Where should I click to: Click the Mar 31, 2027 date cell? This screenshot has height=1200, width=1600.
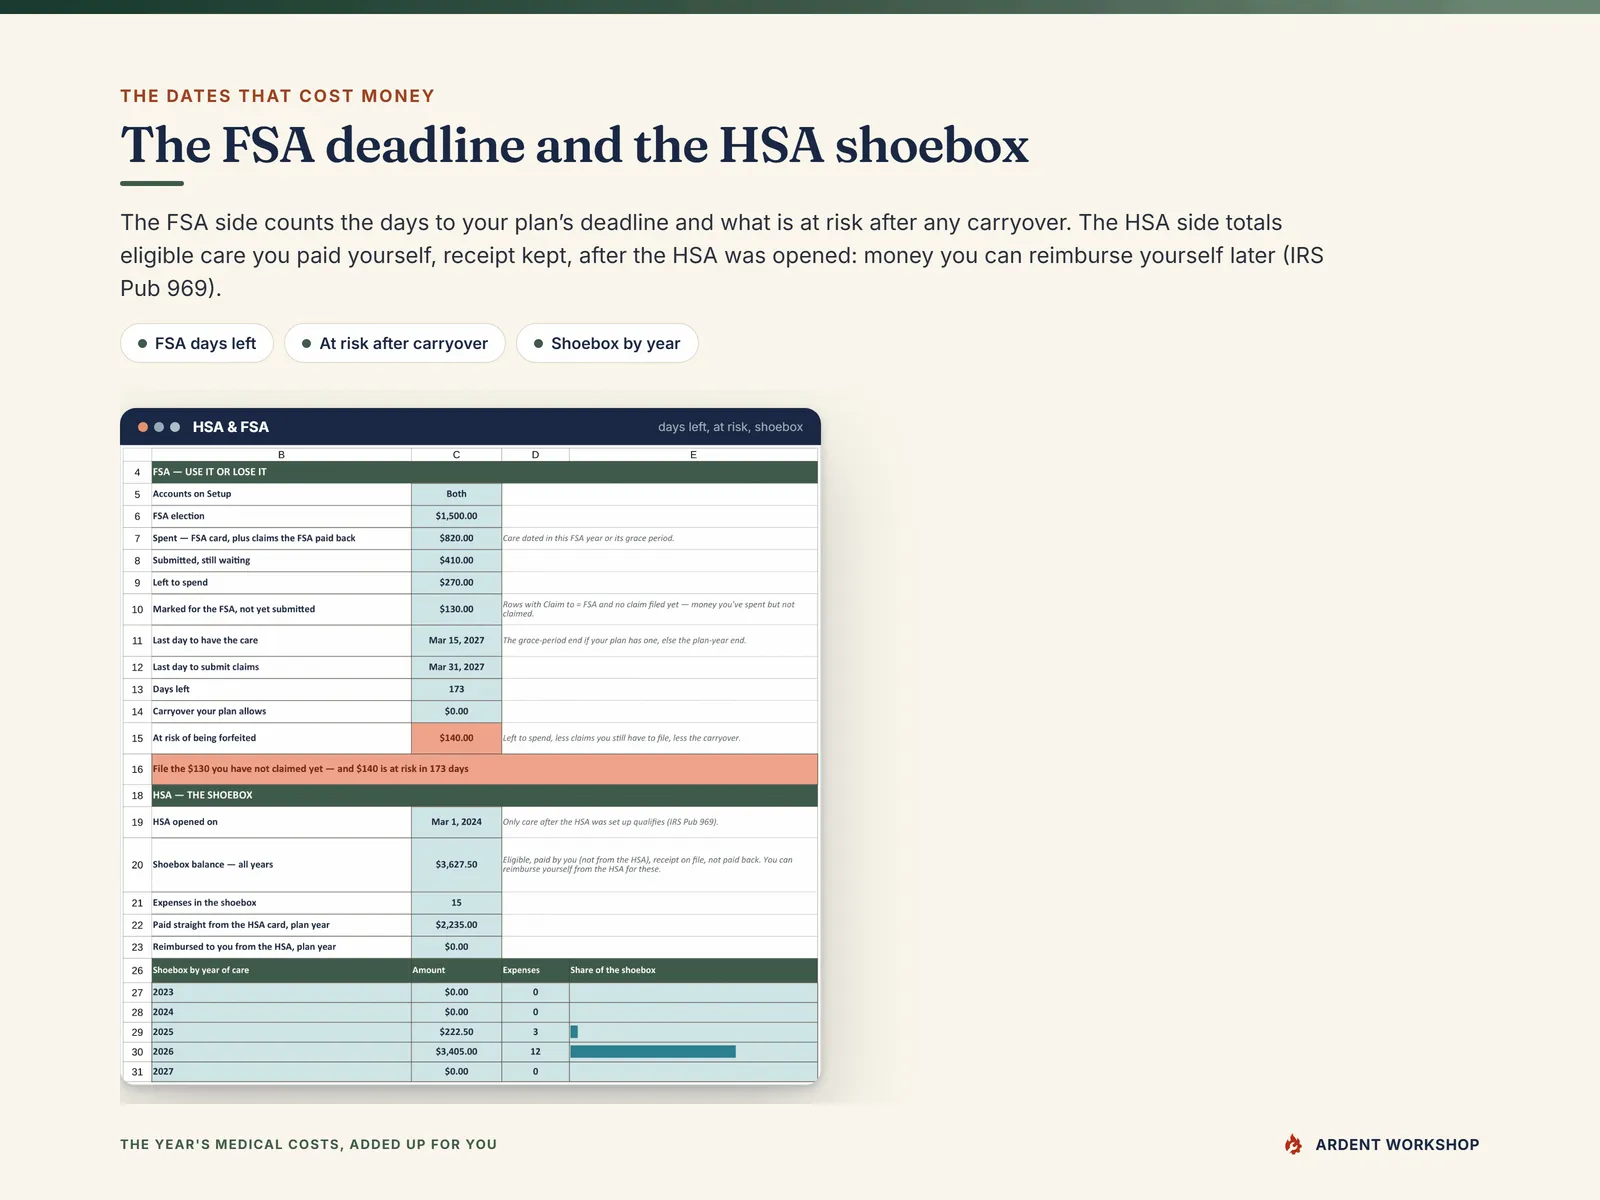456,667
